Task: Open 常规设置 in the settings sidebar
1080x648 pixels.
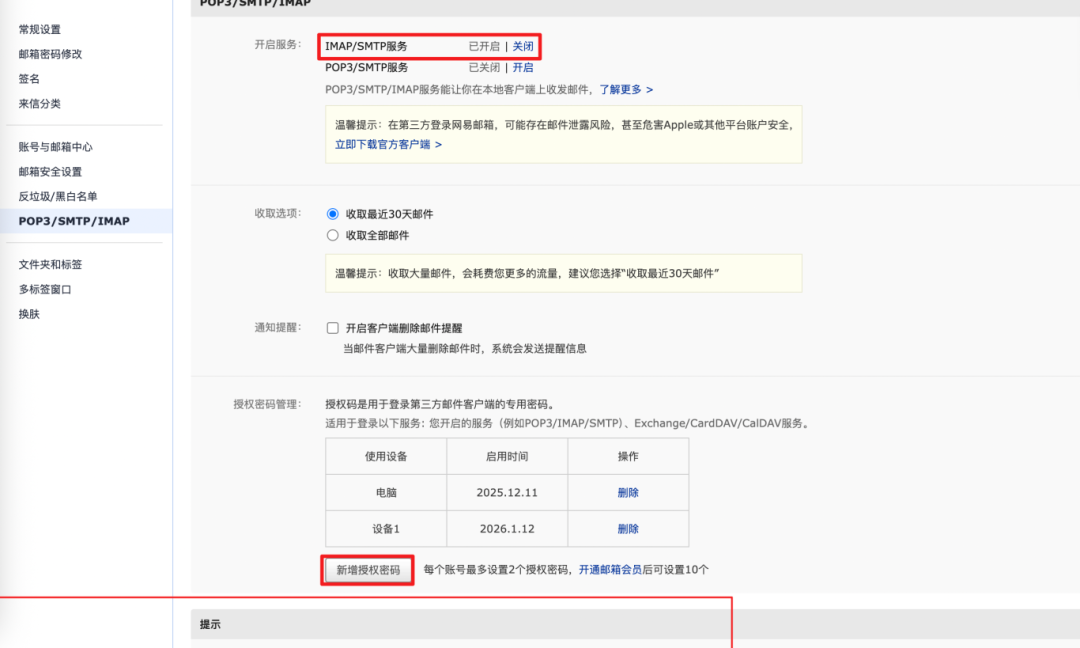Action: 39,30
